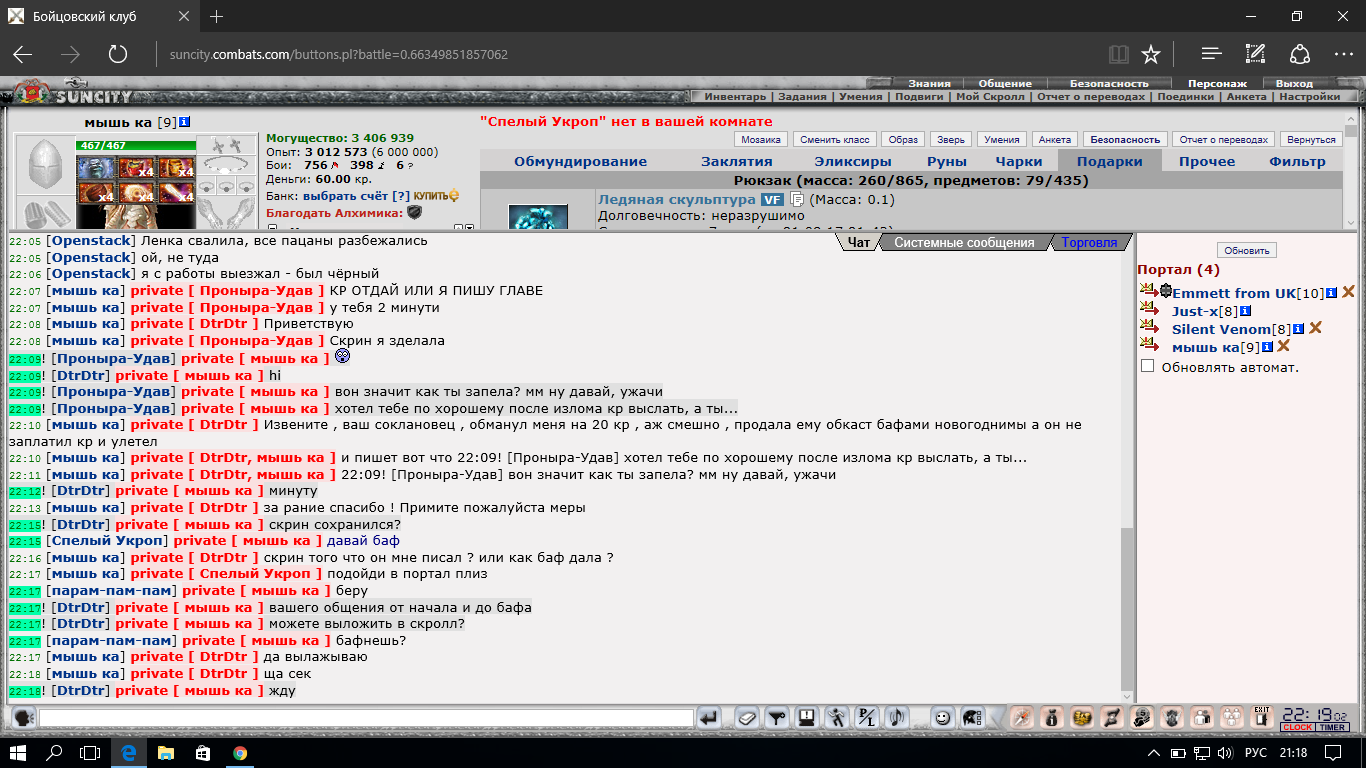
Task: Open info icon for Just-x
Action: [x=1245, y=311]
